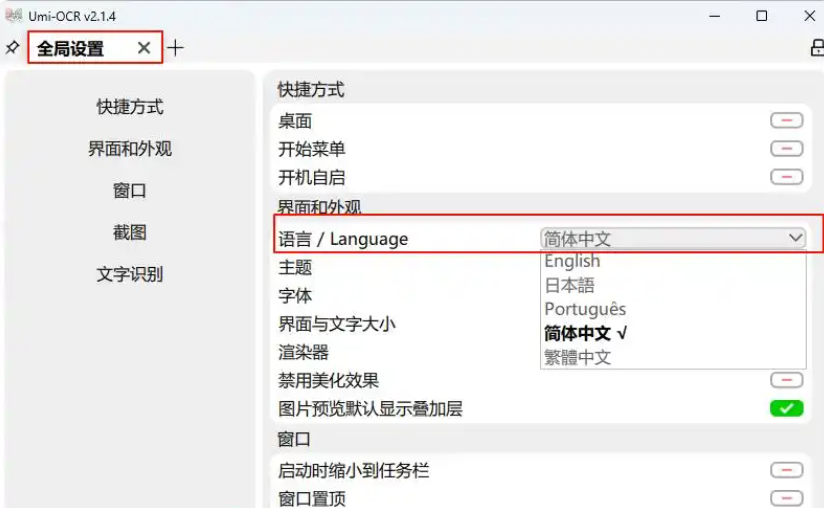
Task: Maximize the Umi-OCR window
Action: (x=761, y=16)
